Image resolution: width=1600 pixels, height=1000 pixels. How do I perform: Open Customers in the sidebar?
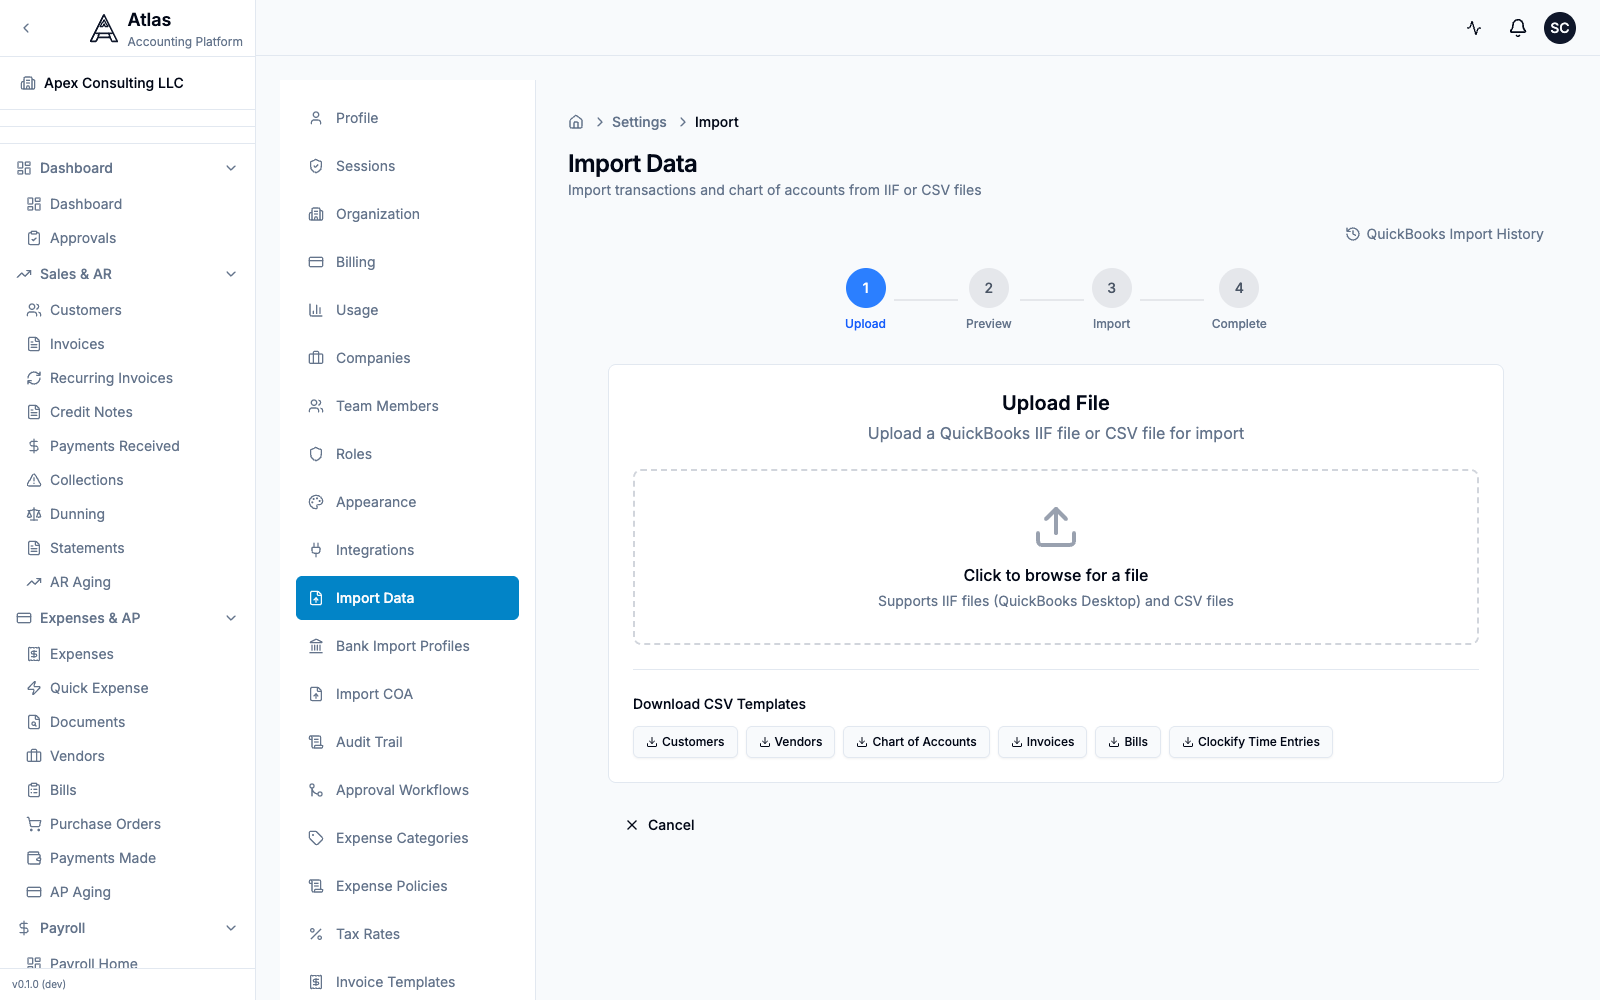tap(127, 310)
